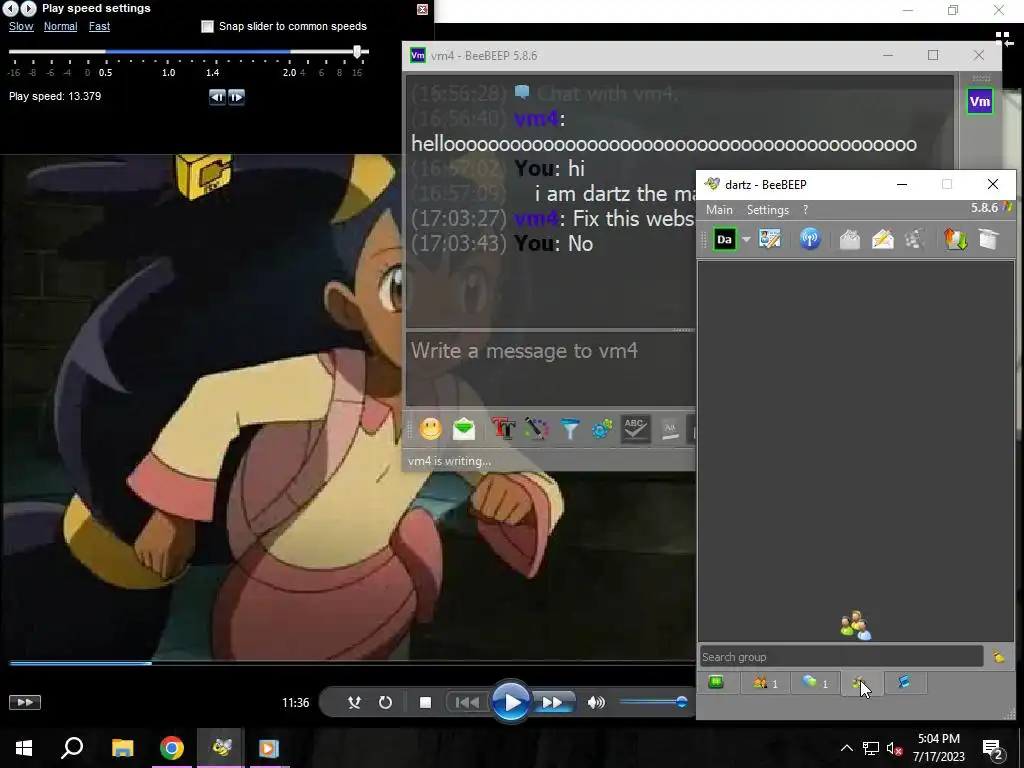This screenshot has height=768, width=1024.
Task: Select the groups tab in dartz window
Action: [x=861, y=682]
